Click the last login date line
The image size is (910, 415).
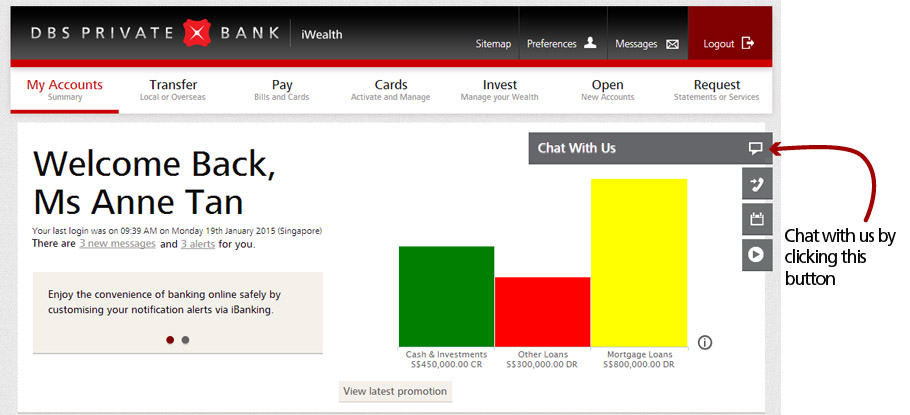(177, 230)
